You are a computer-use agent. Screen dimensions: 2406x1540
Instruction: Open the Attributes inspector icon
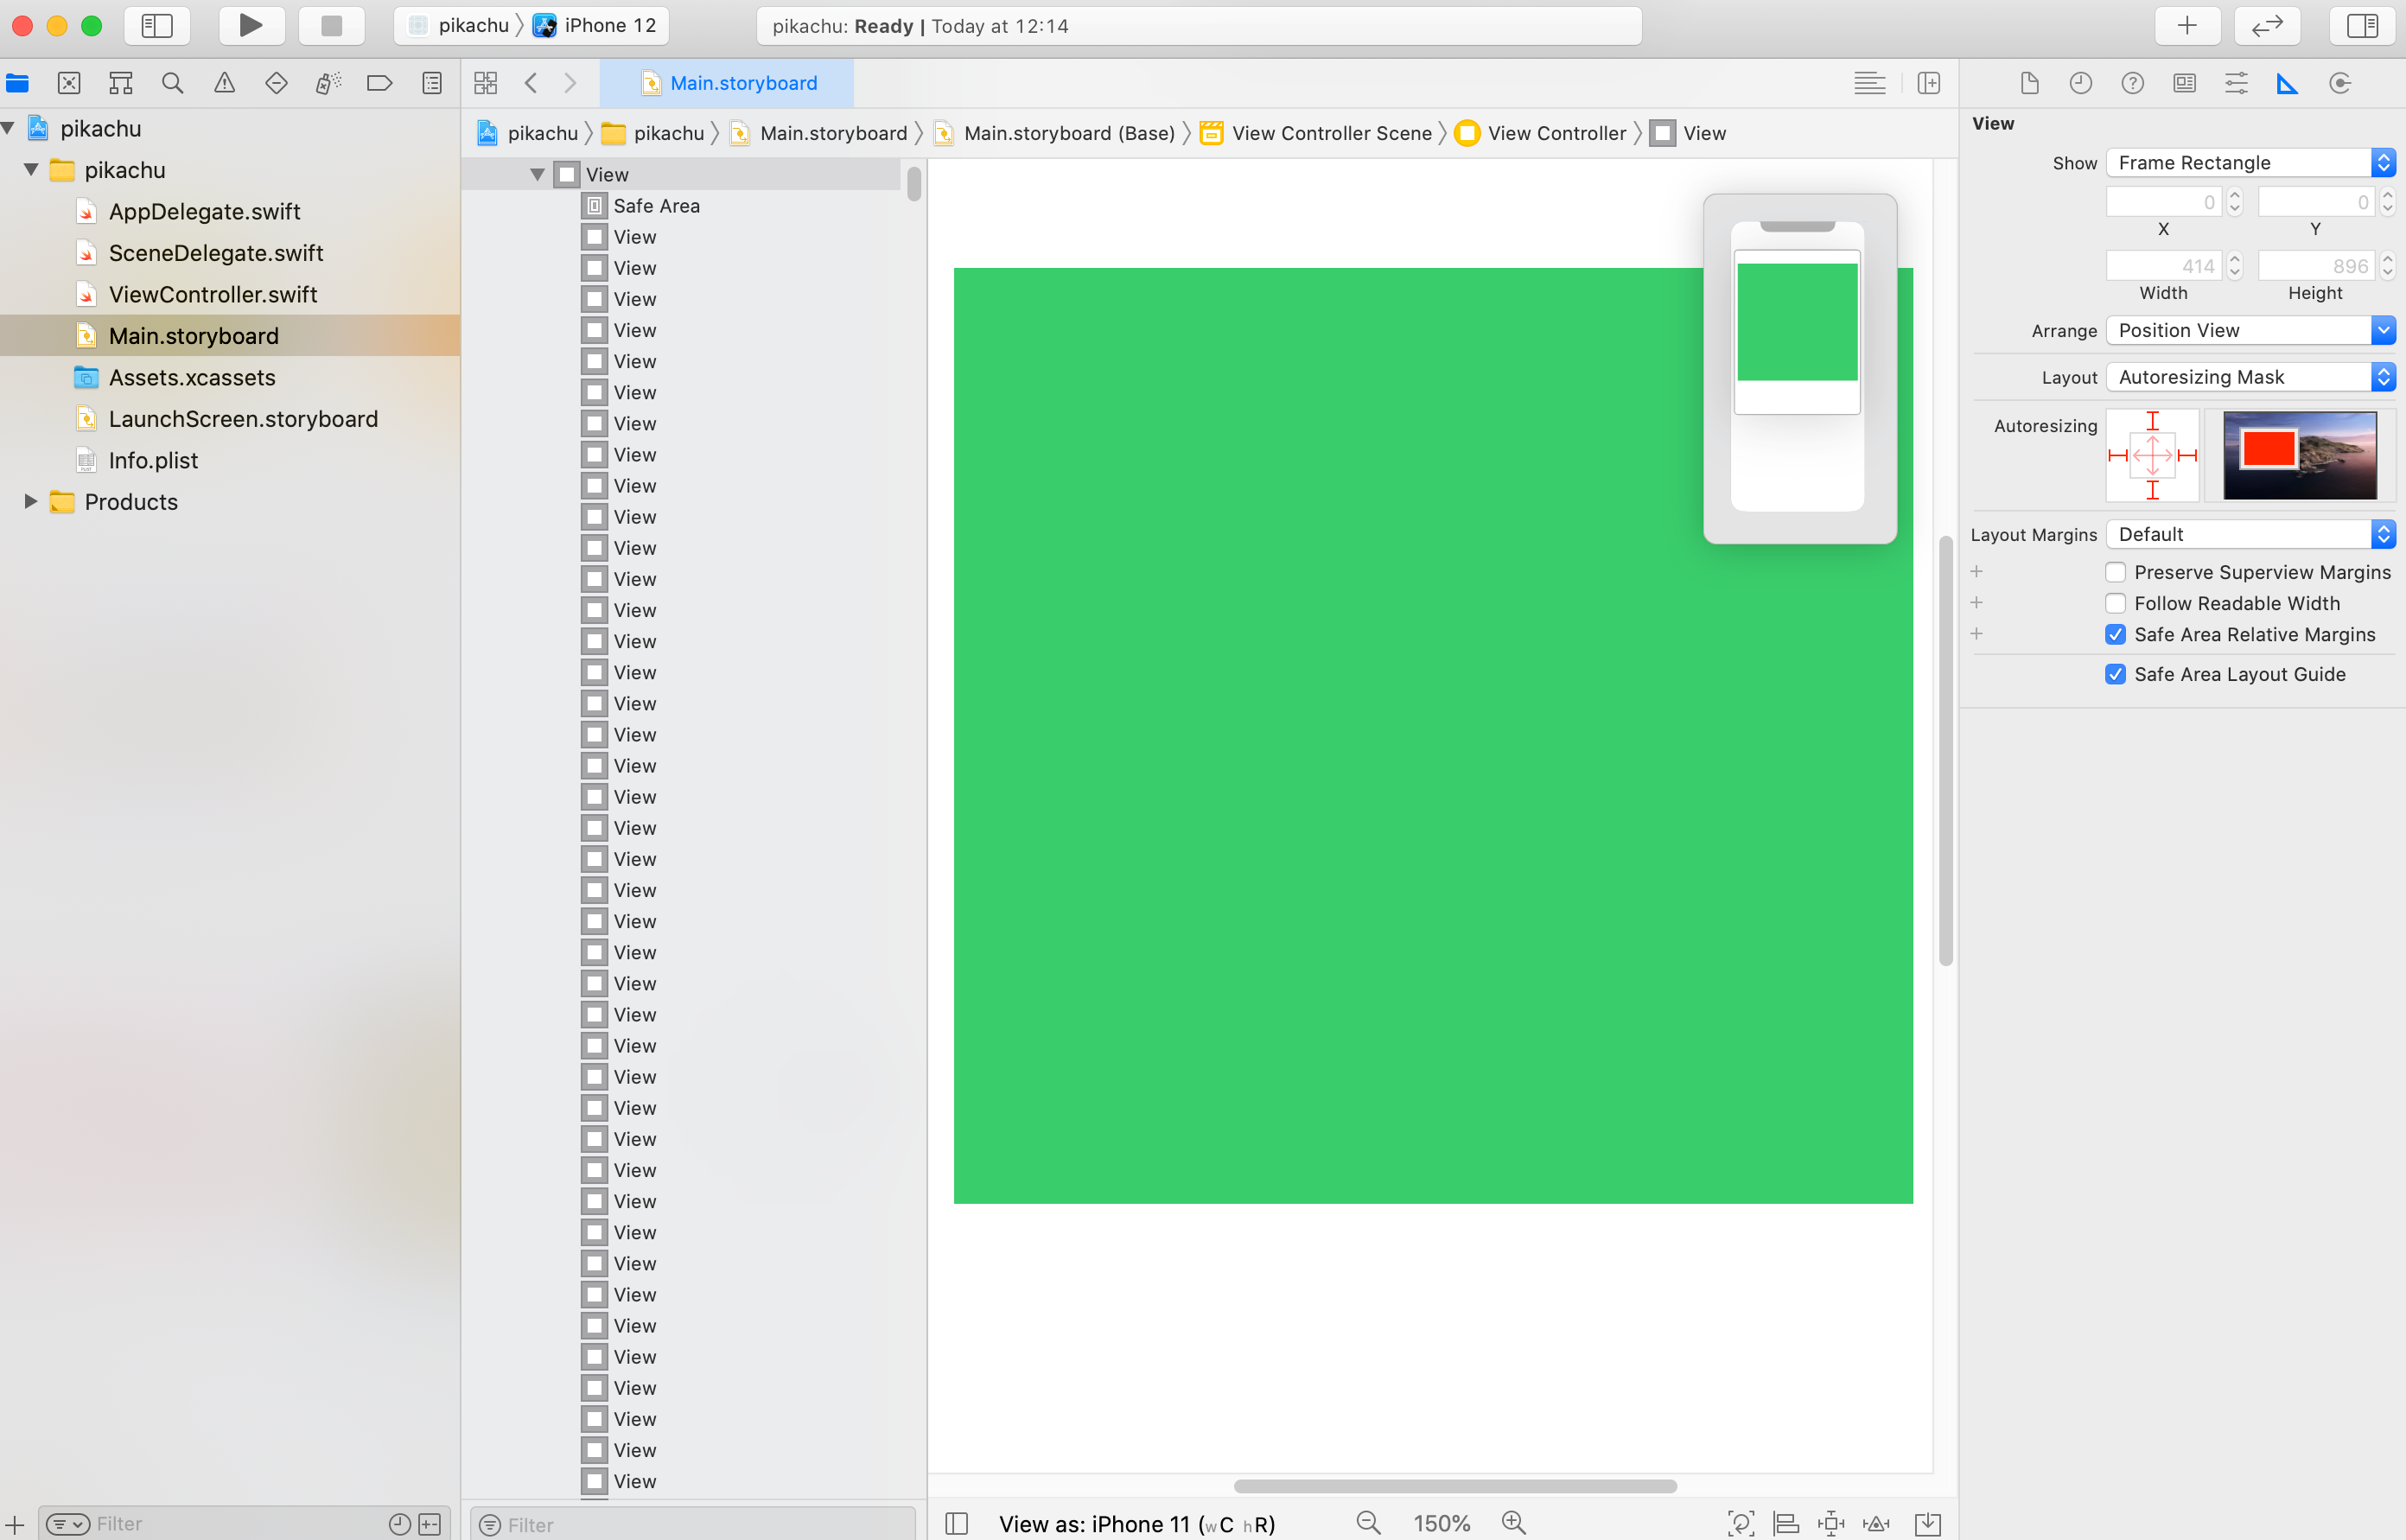[2236, 83]
